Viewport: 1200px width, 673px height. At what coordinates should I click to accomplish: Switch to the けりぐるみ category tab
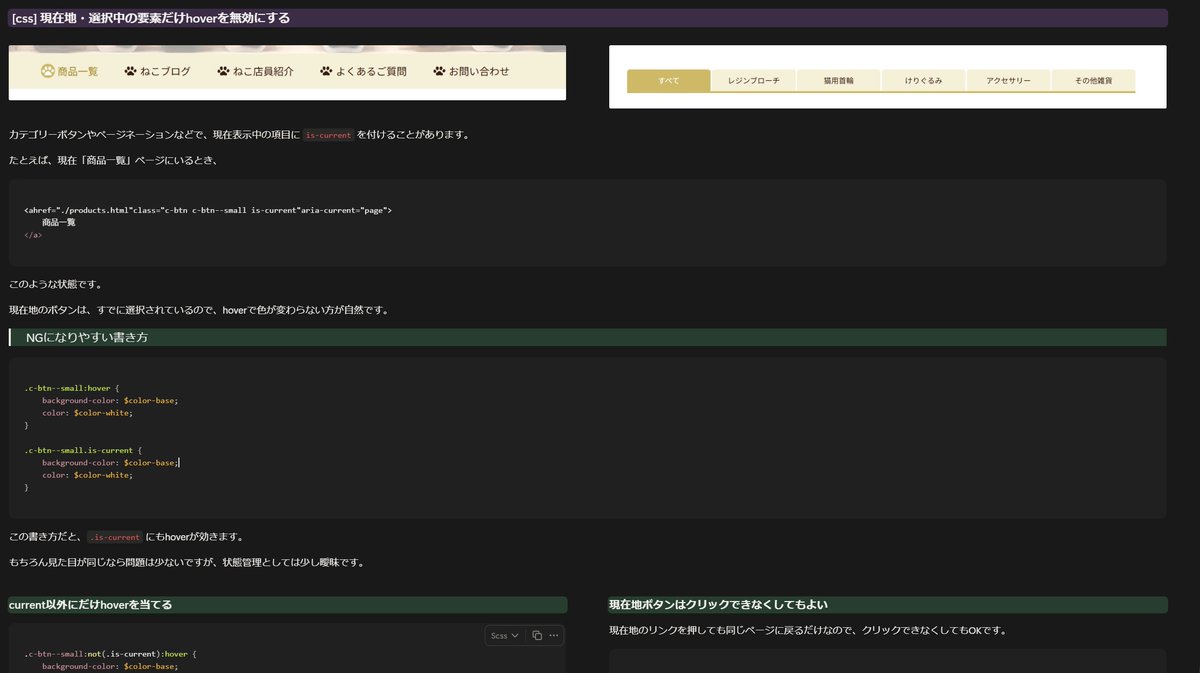click(x=923, y=80)
